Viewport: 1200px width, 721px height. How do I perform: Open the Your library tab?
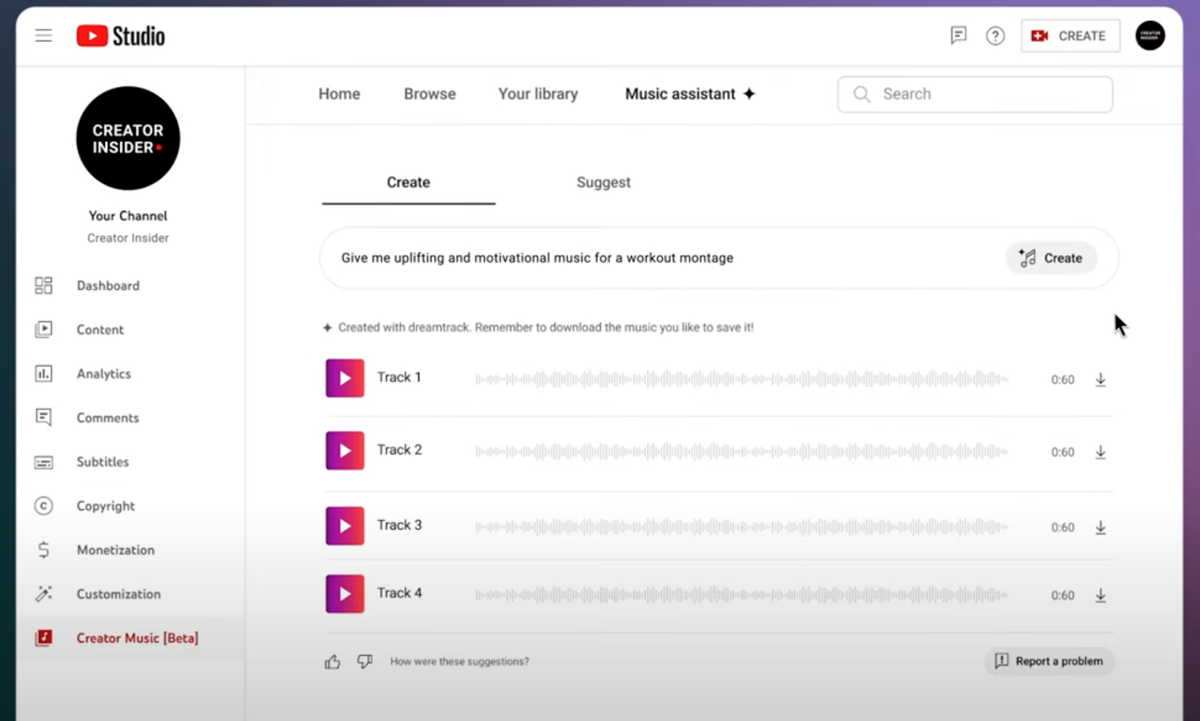click(x=538, y=94)
